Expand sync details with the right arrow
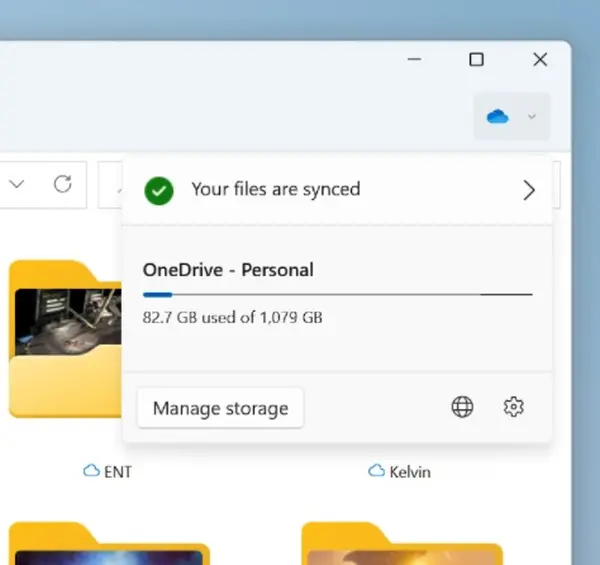 (x=529, y=190)
